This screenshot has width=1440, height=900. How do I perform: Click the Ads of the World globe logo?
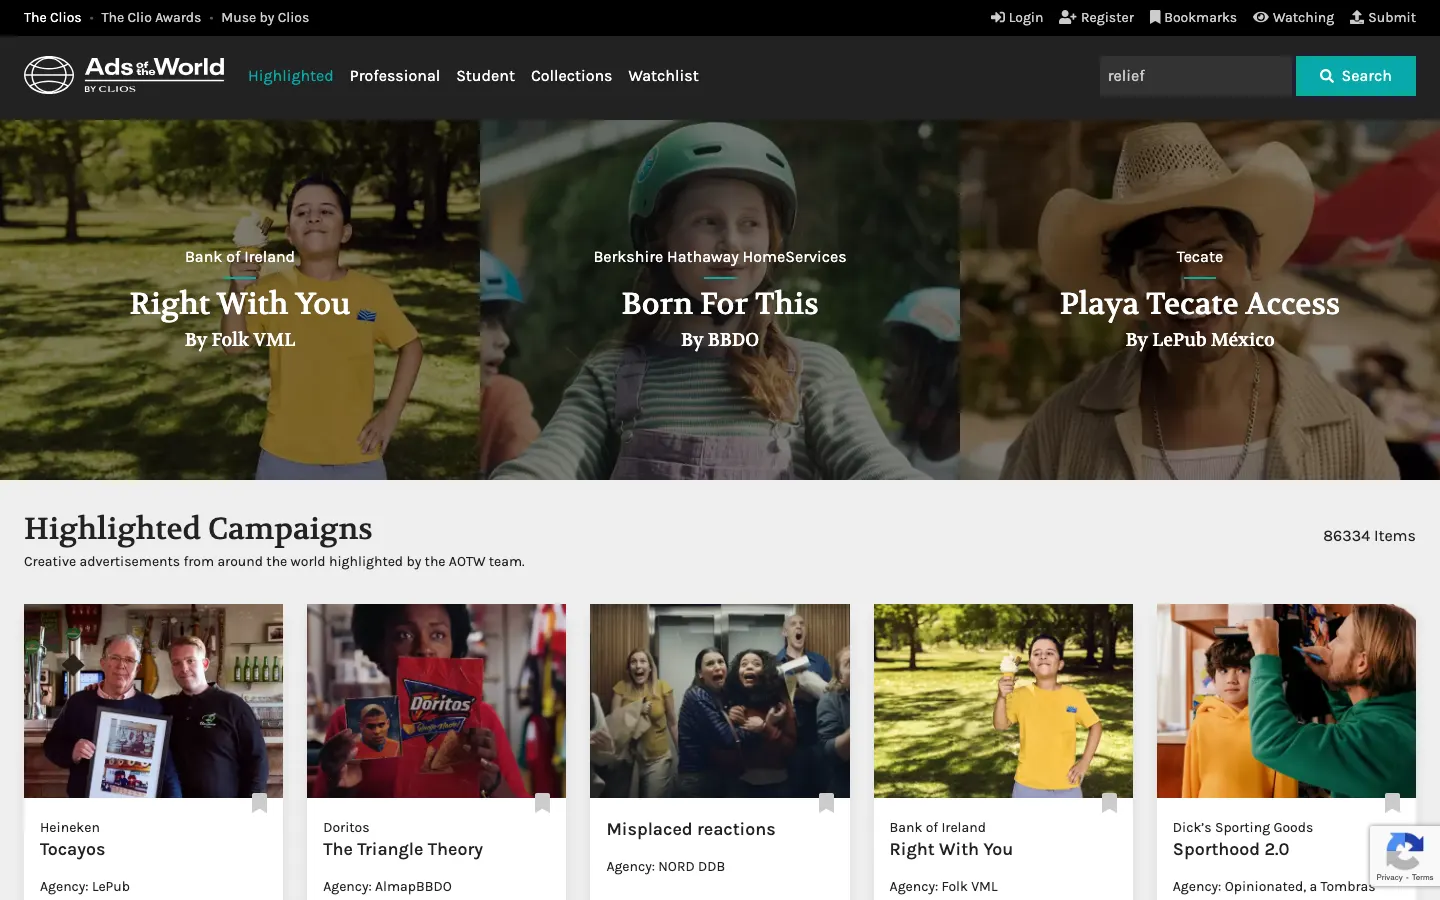click(x=49, y=75)
